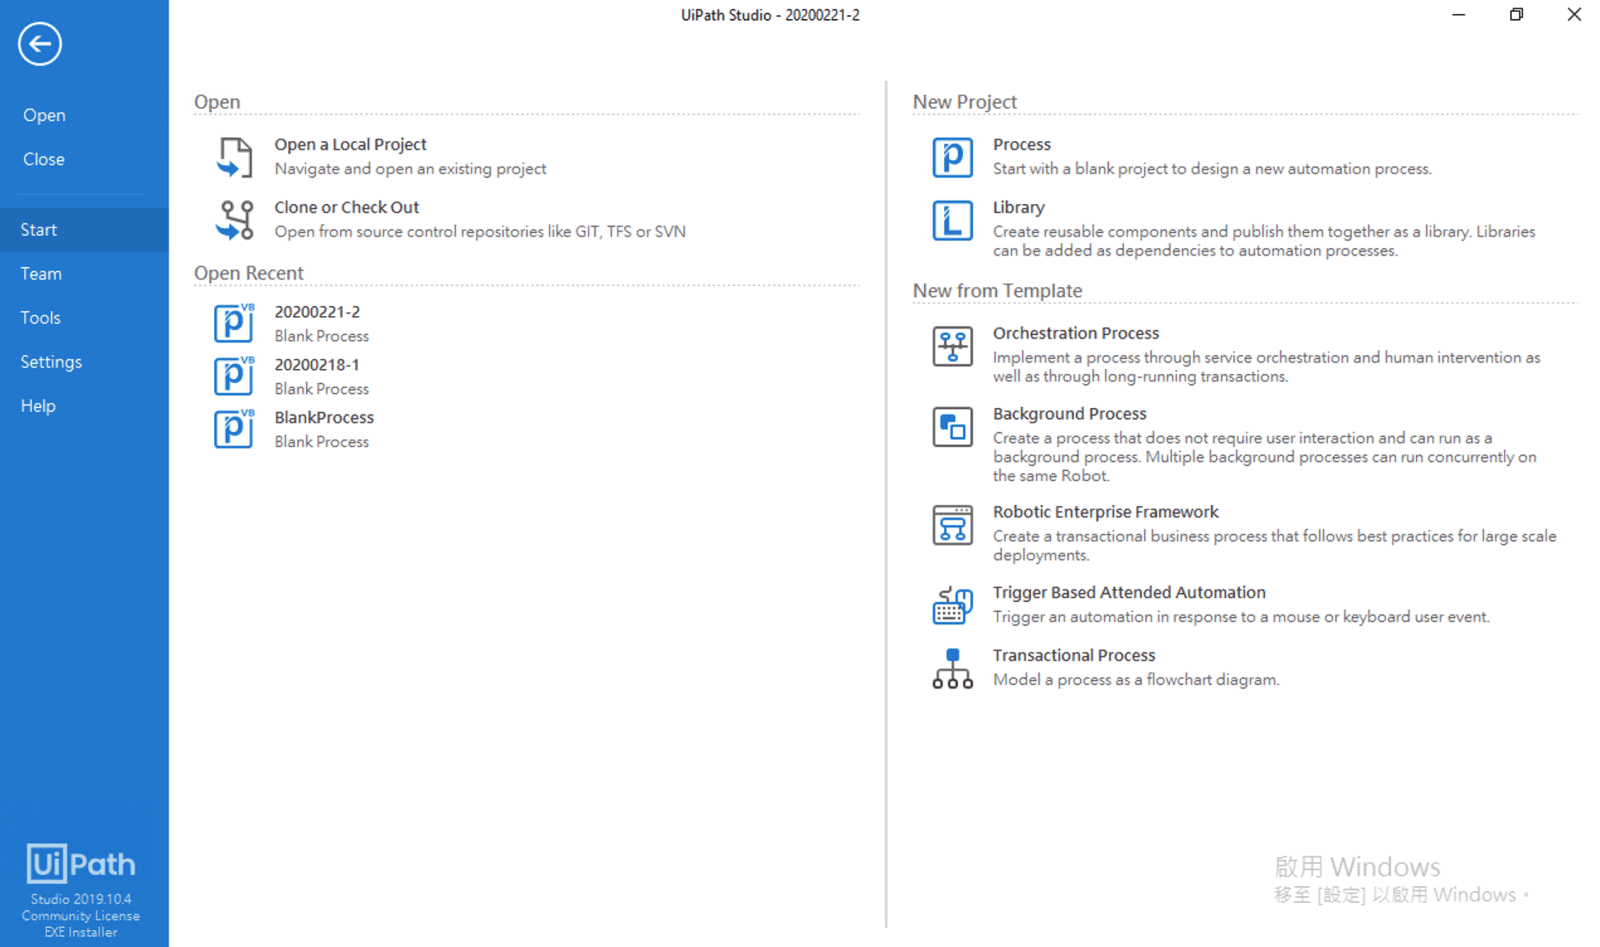Open recent project 20200221-2
Screen dimensions: 1600x947
point(317,312)
